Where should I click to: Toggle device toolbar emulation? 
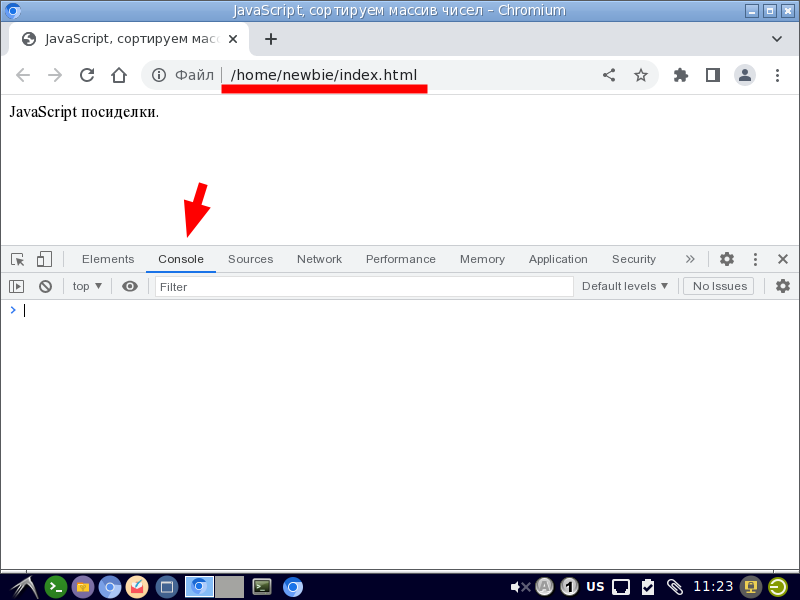click(44, 259)
